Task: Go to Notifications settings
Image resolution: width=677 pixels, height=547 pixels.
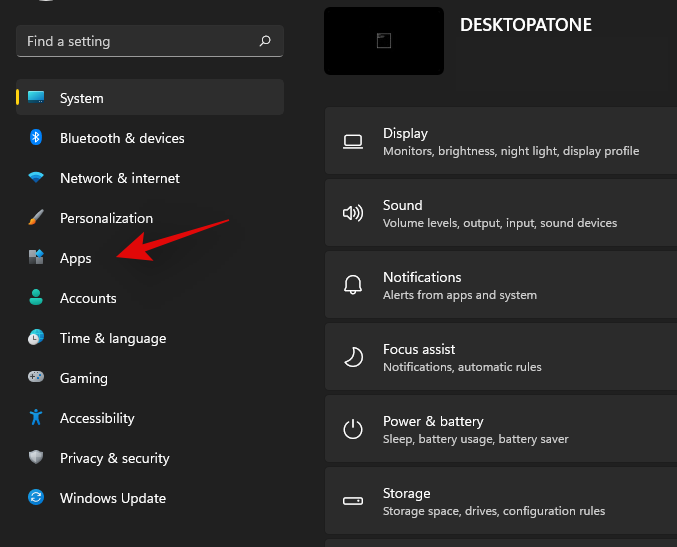Action: pyautogui.click(x=500, y=285)
